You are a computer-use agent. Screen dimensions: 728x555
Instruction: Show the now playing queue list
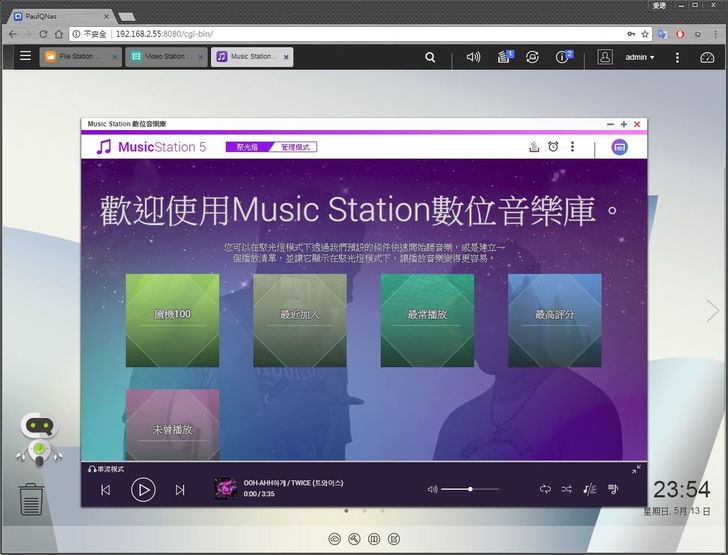(x=613, y=489)
